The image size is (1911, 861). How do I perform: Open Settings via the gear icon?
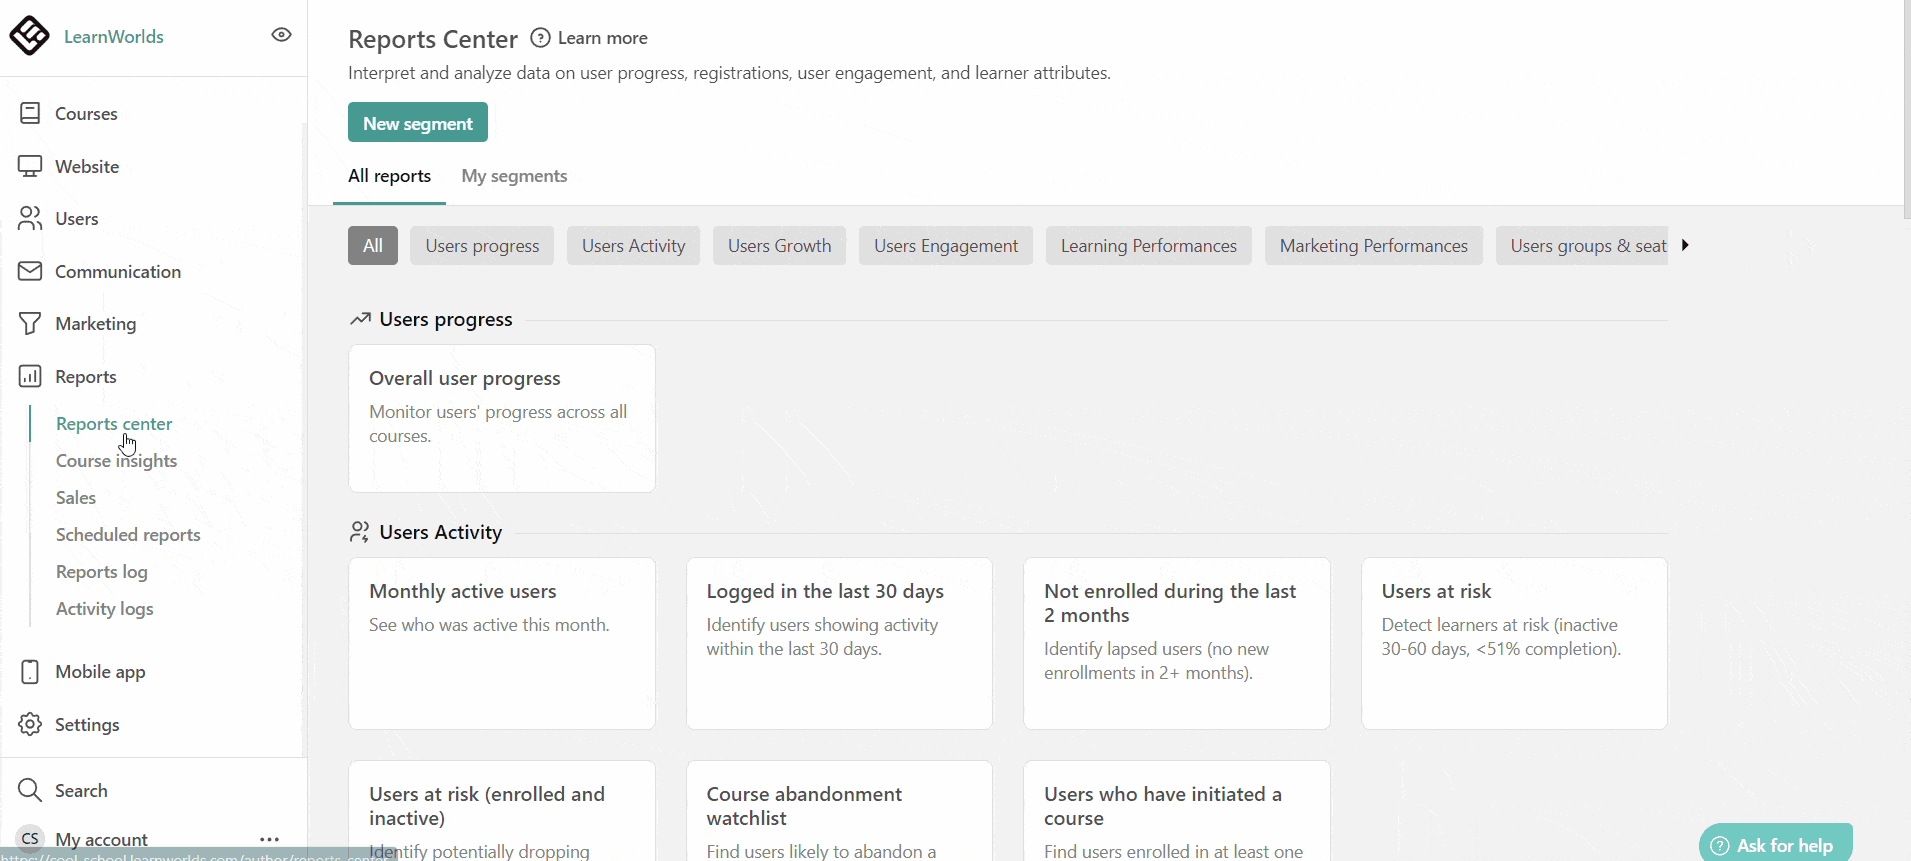pos(30,724)
